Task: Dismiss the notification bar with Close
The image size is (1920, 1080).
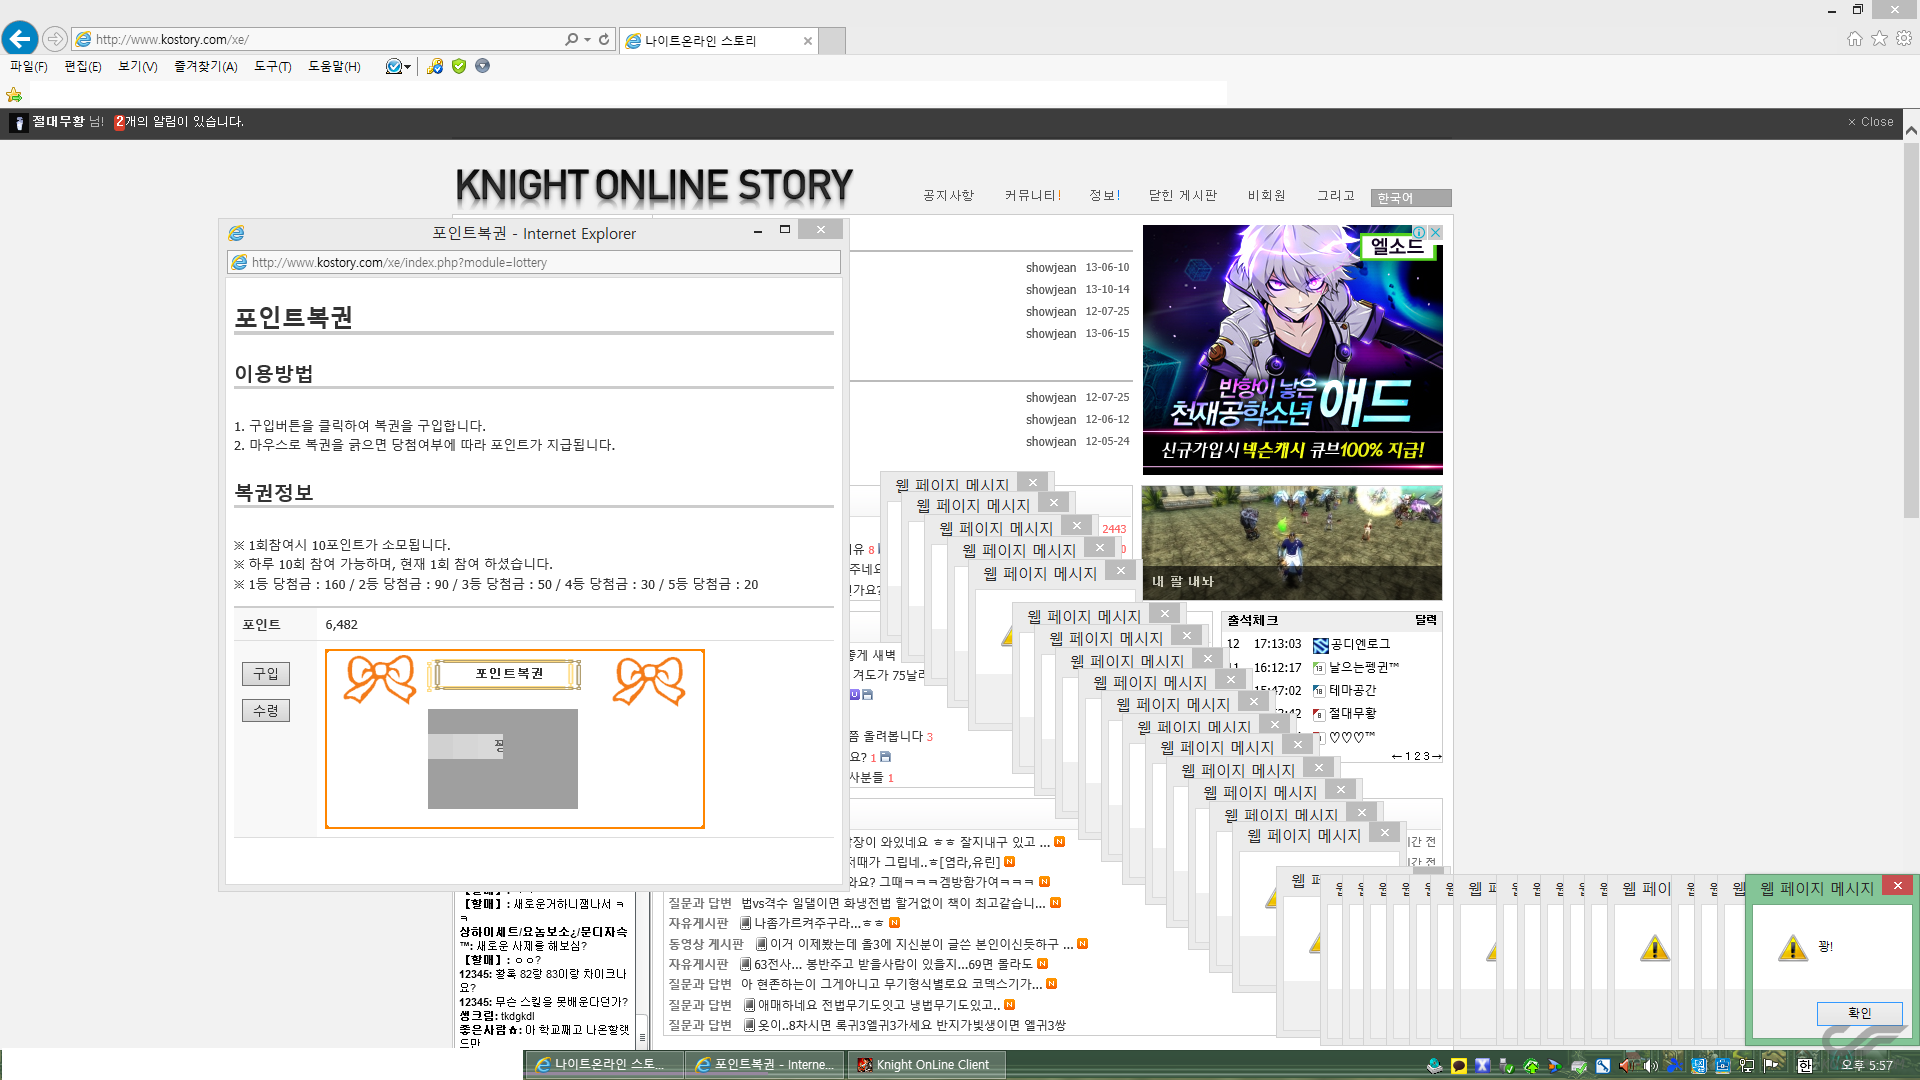Action: click(x=1871, y=122)
